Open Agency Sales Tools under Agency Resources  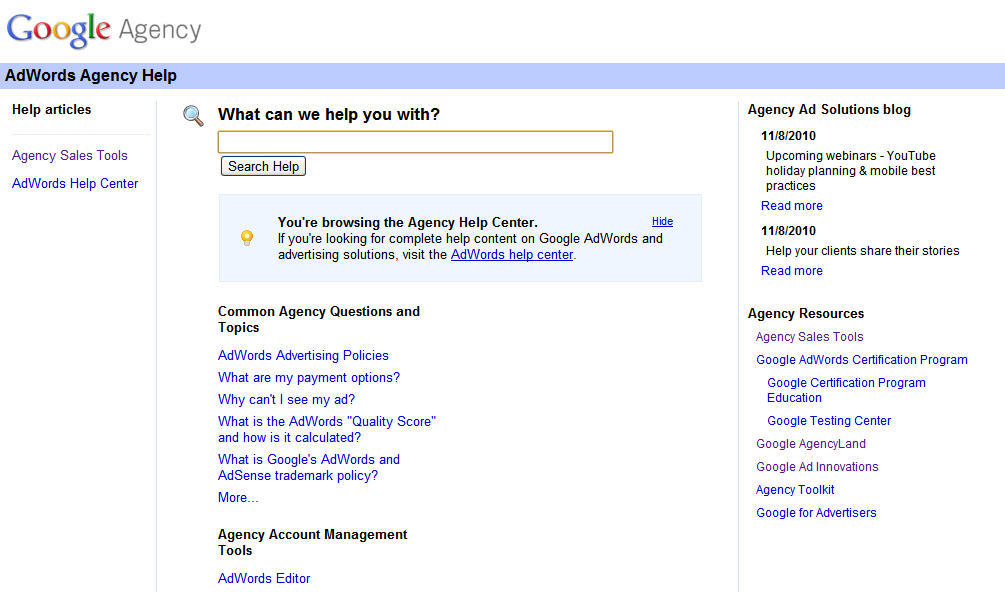coord(810,337)
